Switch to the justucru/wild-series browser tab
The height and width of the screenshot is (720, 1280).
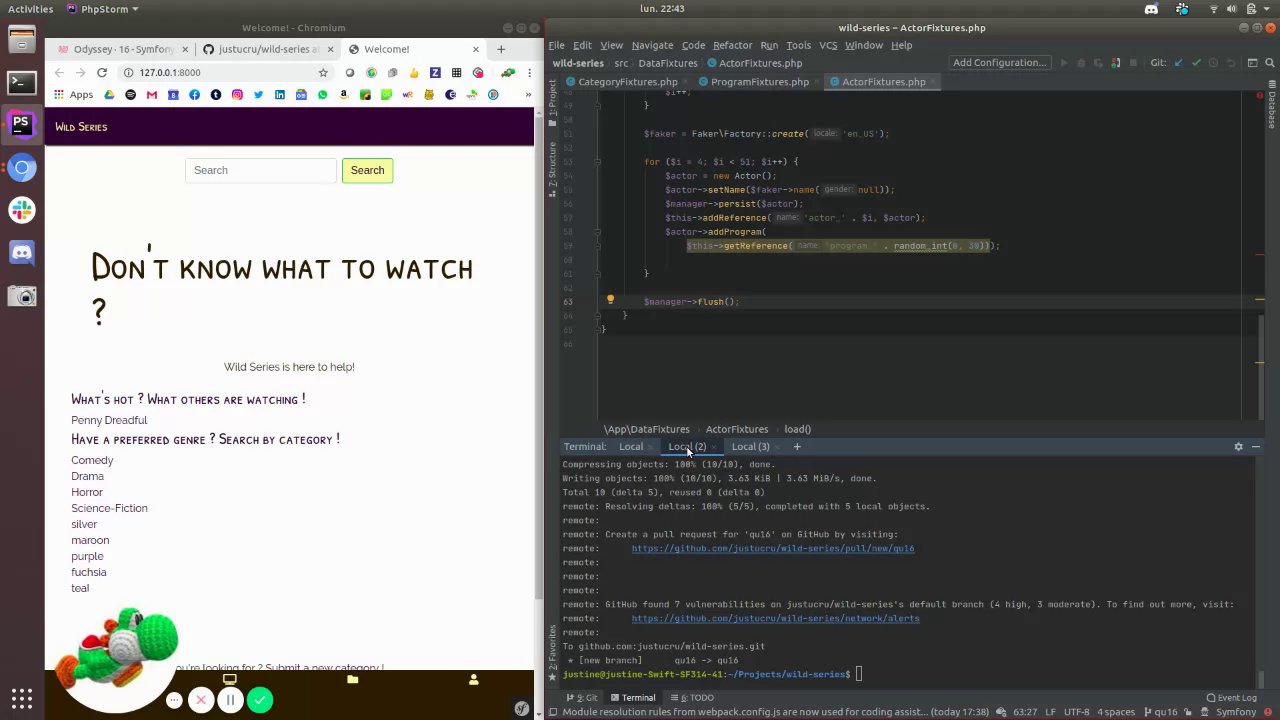(268, 49)
